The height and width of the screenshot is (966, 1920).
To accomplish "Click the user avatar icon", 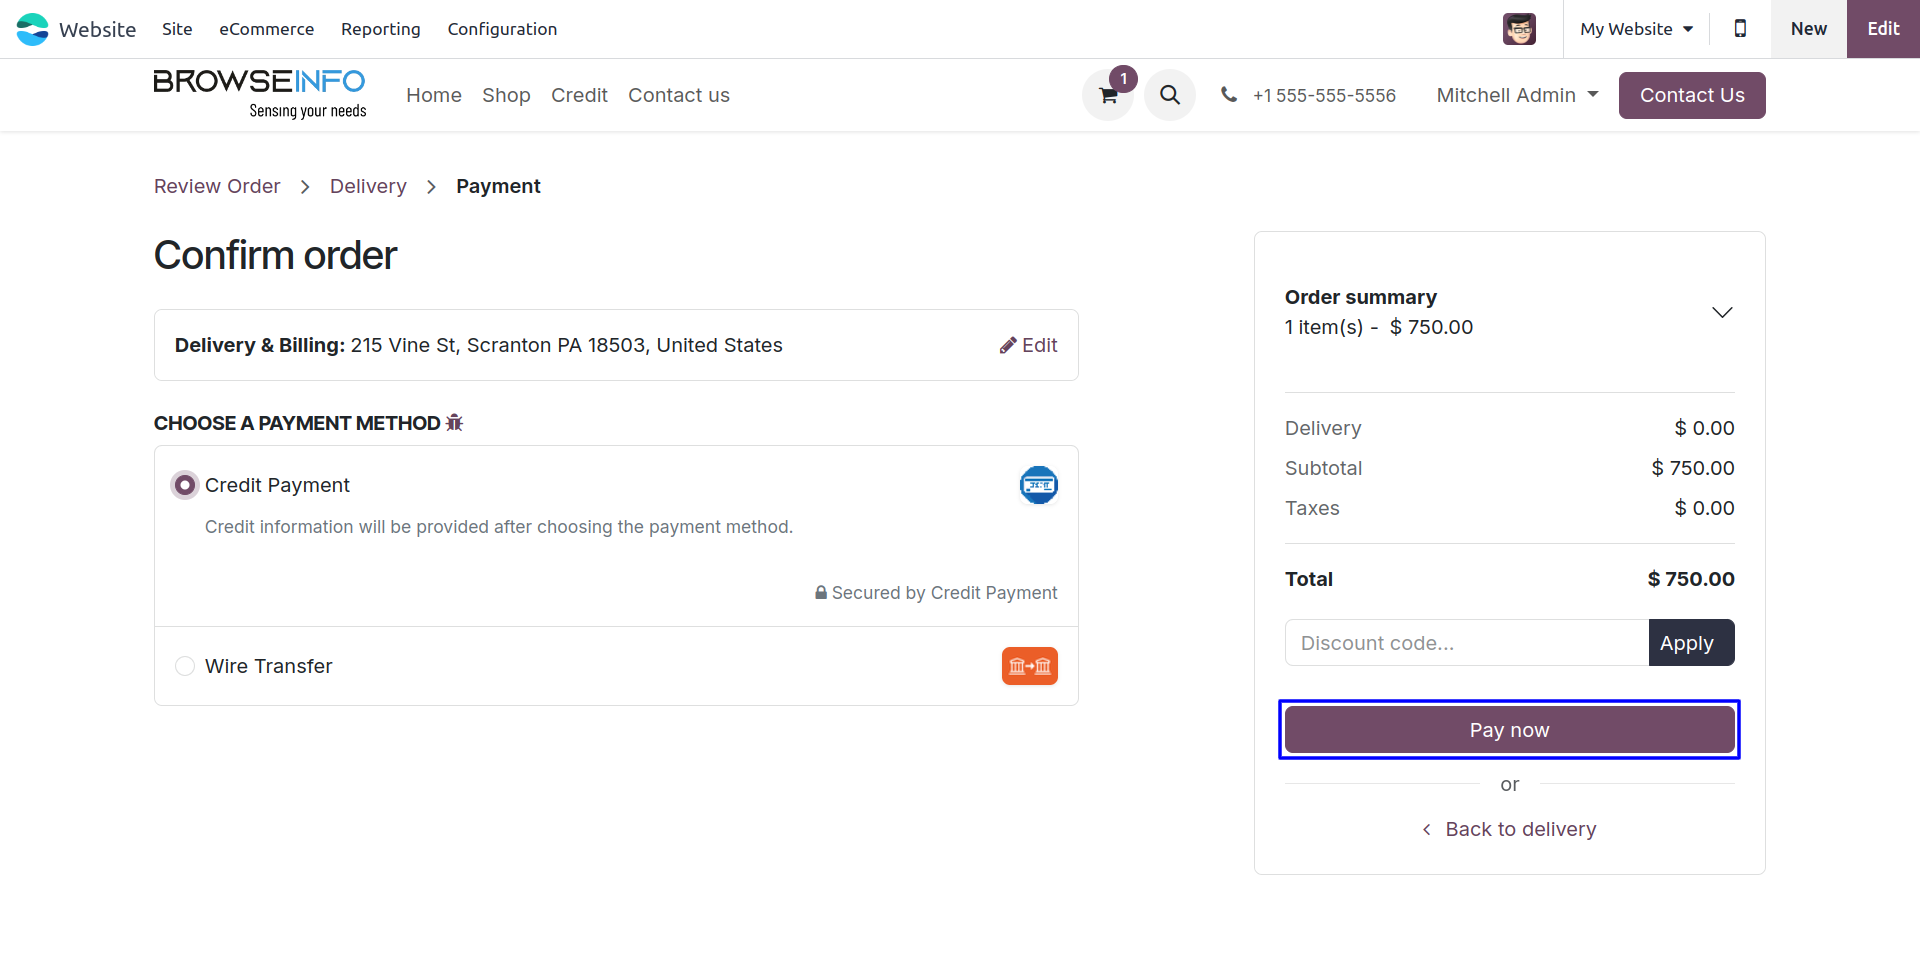I will 1519,29.
